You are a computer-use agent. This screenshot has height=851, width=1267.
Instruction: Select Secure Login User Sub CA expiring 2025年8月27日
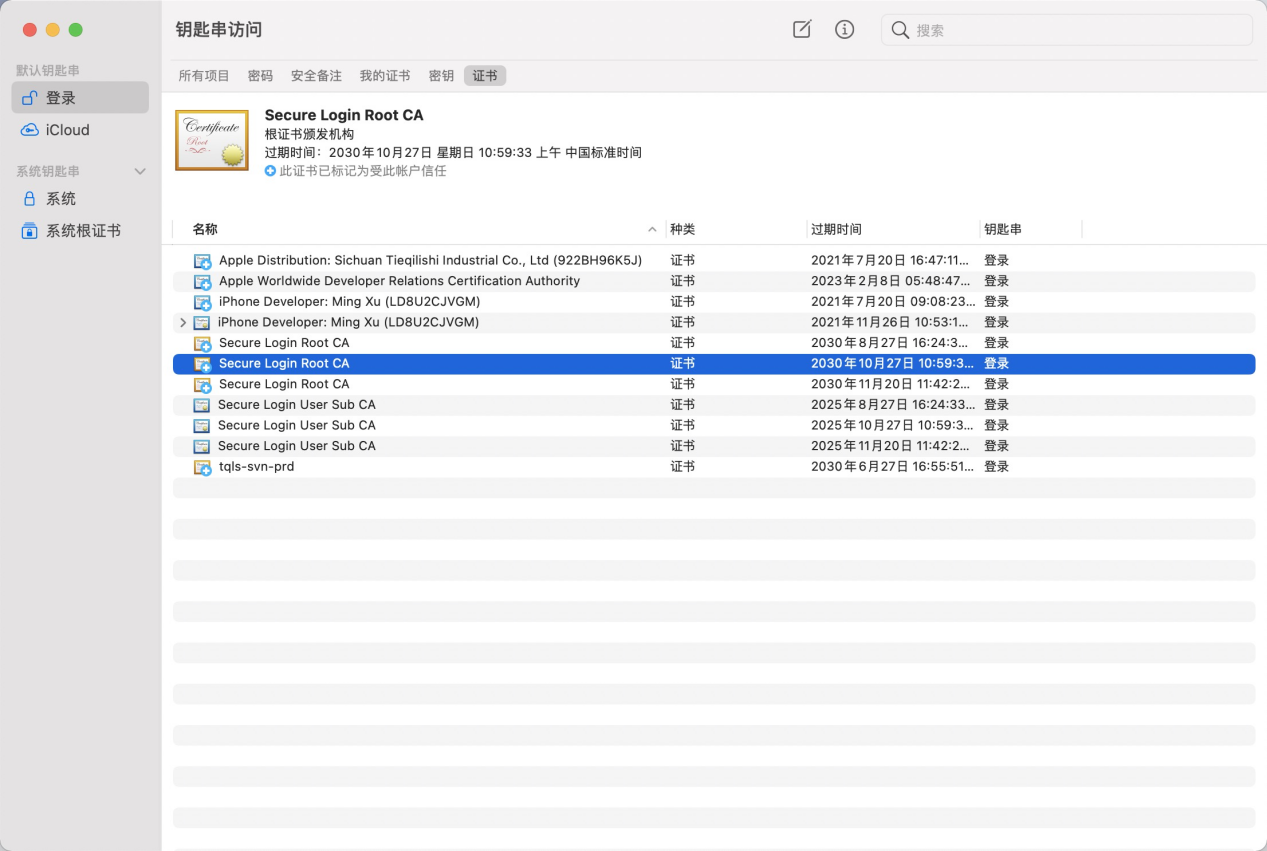click(714, 404)
